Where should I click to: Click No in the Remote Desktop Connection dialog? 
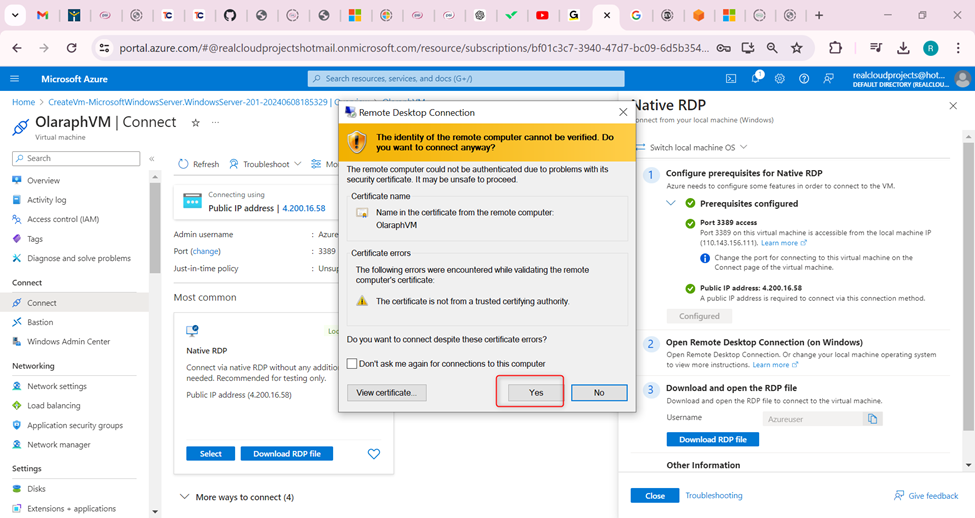click(599, 392)
